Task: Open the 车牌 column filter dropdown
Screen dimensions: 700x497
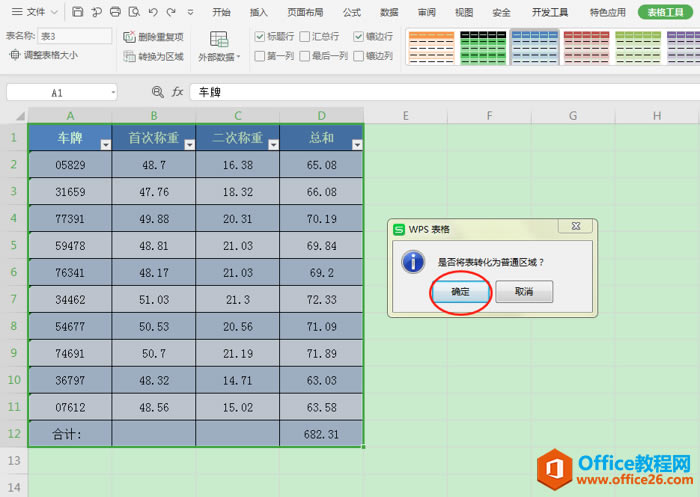Action: click(105, 145)
